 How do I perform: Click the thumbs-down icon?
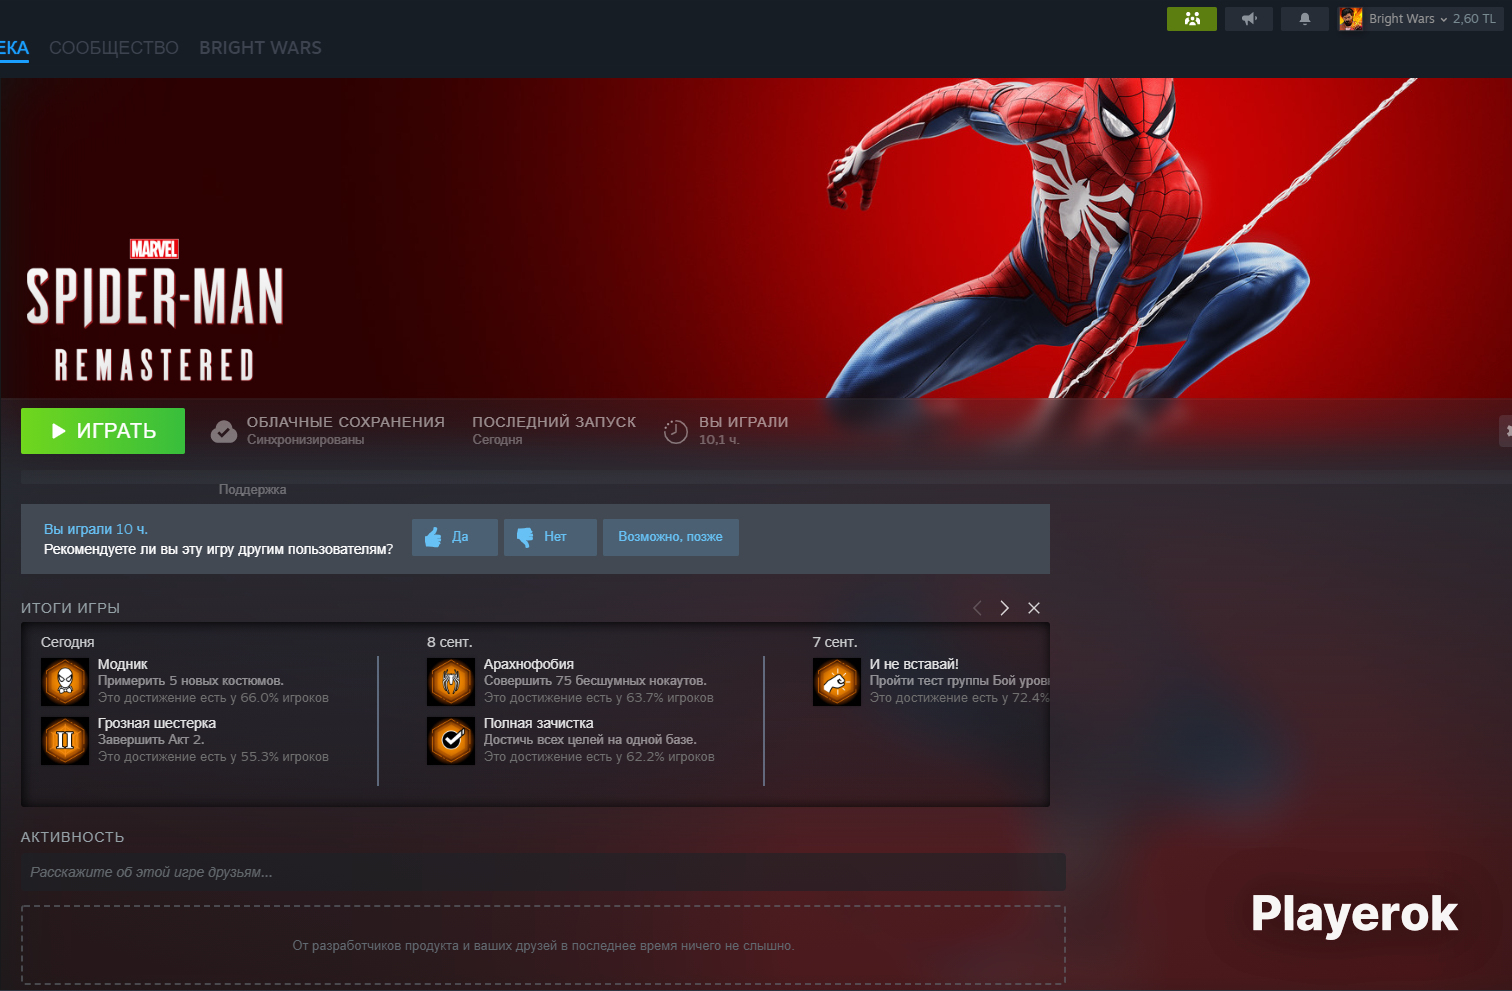click(x=525, y=537)
